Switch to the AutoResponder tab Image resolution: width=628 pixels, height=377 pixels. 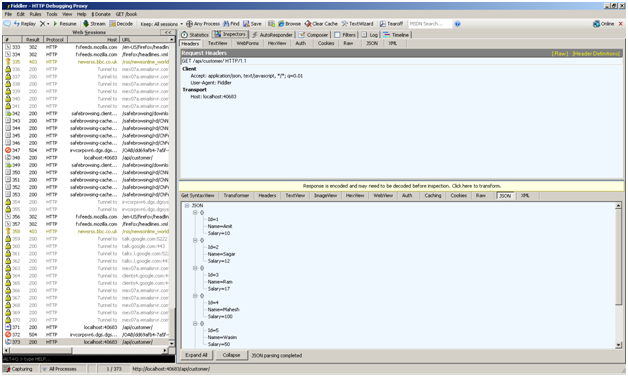click(x=272, y=35)
